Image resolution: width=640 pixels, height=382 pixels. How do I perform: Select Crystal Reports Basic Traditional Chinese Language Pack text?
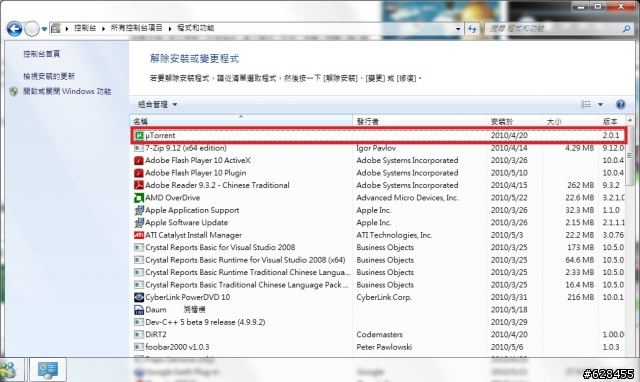(x=247, y=285)
